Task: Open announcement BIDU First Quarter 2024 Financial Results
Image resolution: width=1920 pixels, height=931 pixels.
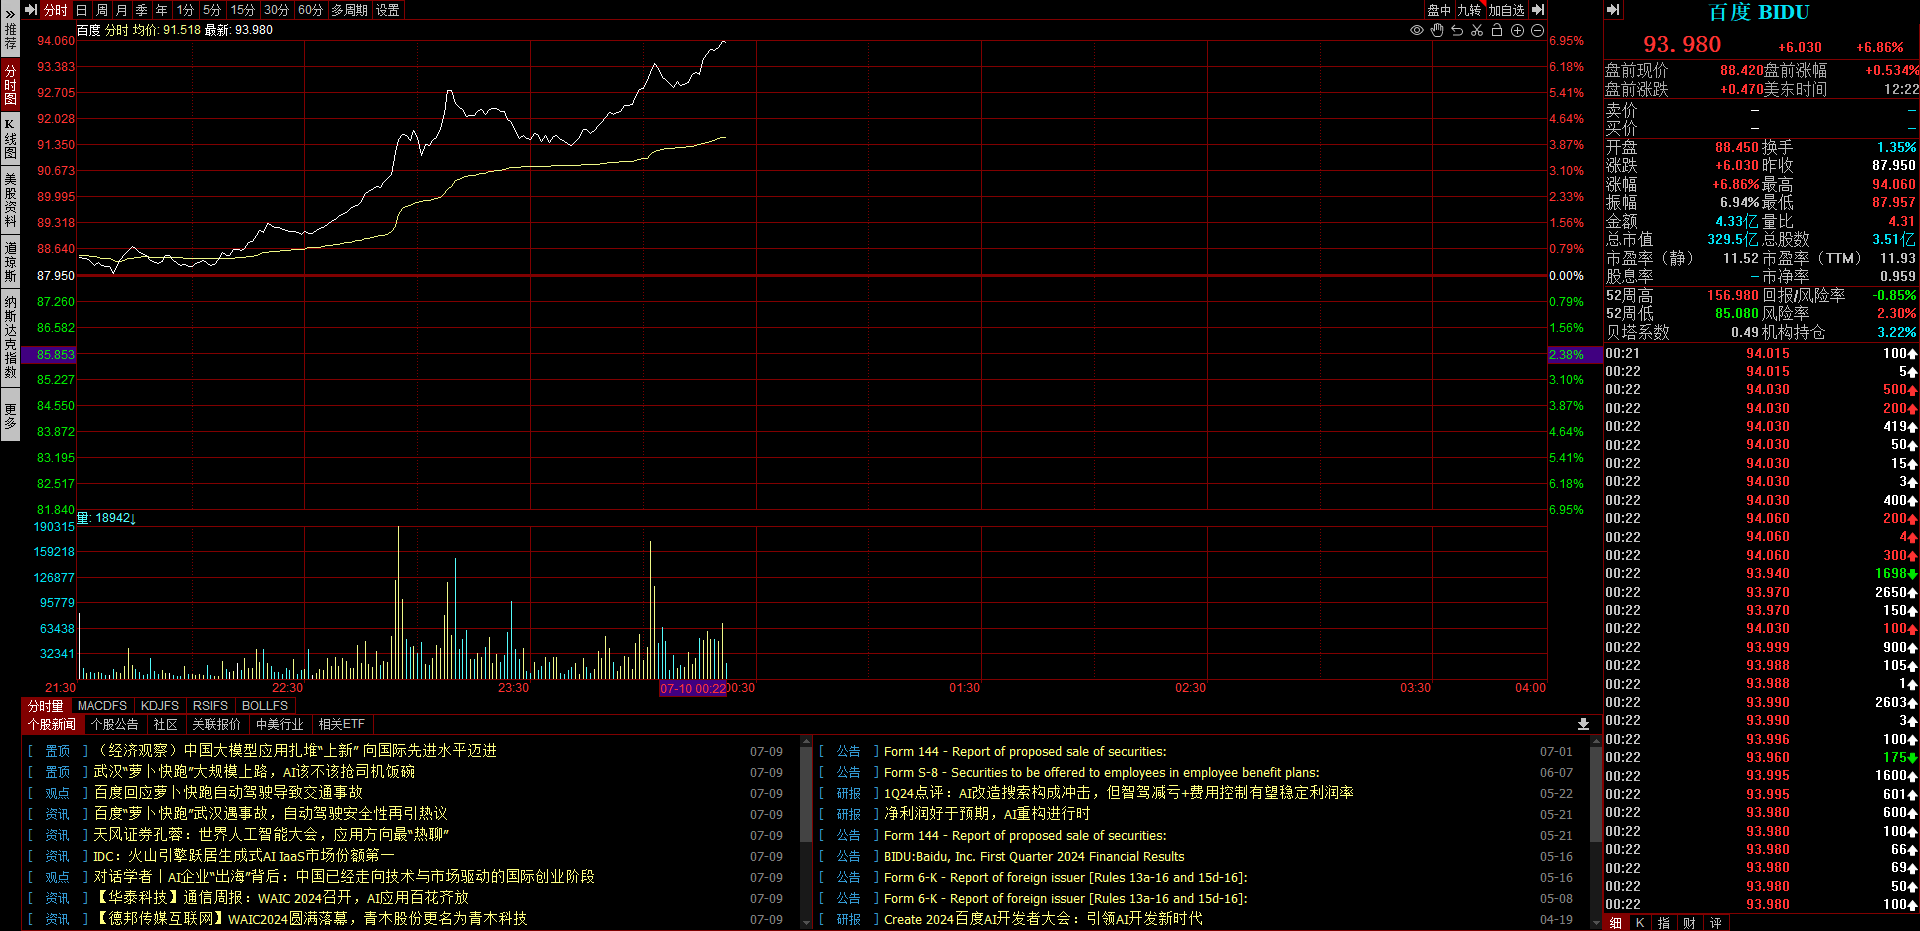Action: pos(1034,857)
